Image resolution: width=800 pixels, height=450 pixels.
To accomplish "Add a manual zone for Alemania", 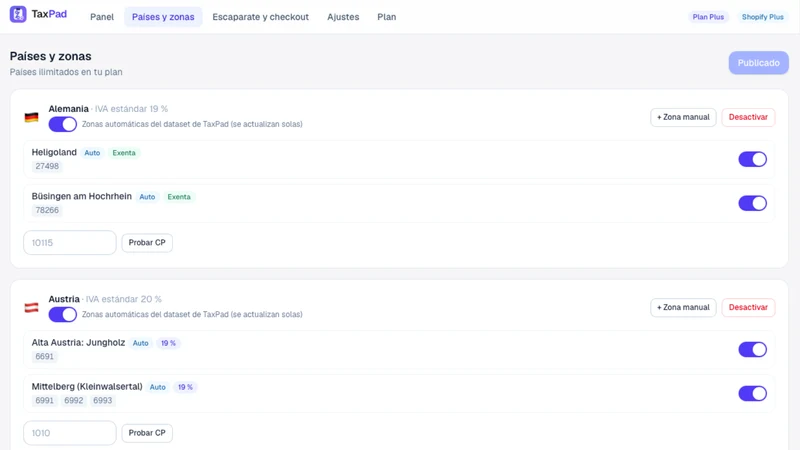I will pos(683,117).
